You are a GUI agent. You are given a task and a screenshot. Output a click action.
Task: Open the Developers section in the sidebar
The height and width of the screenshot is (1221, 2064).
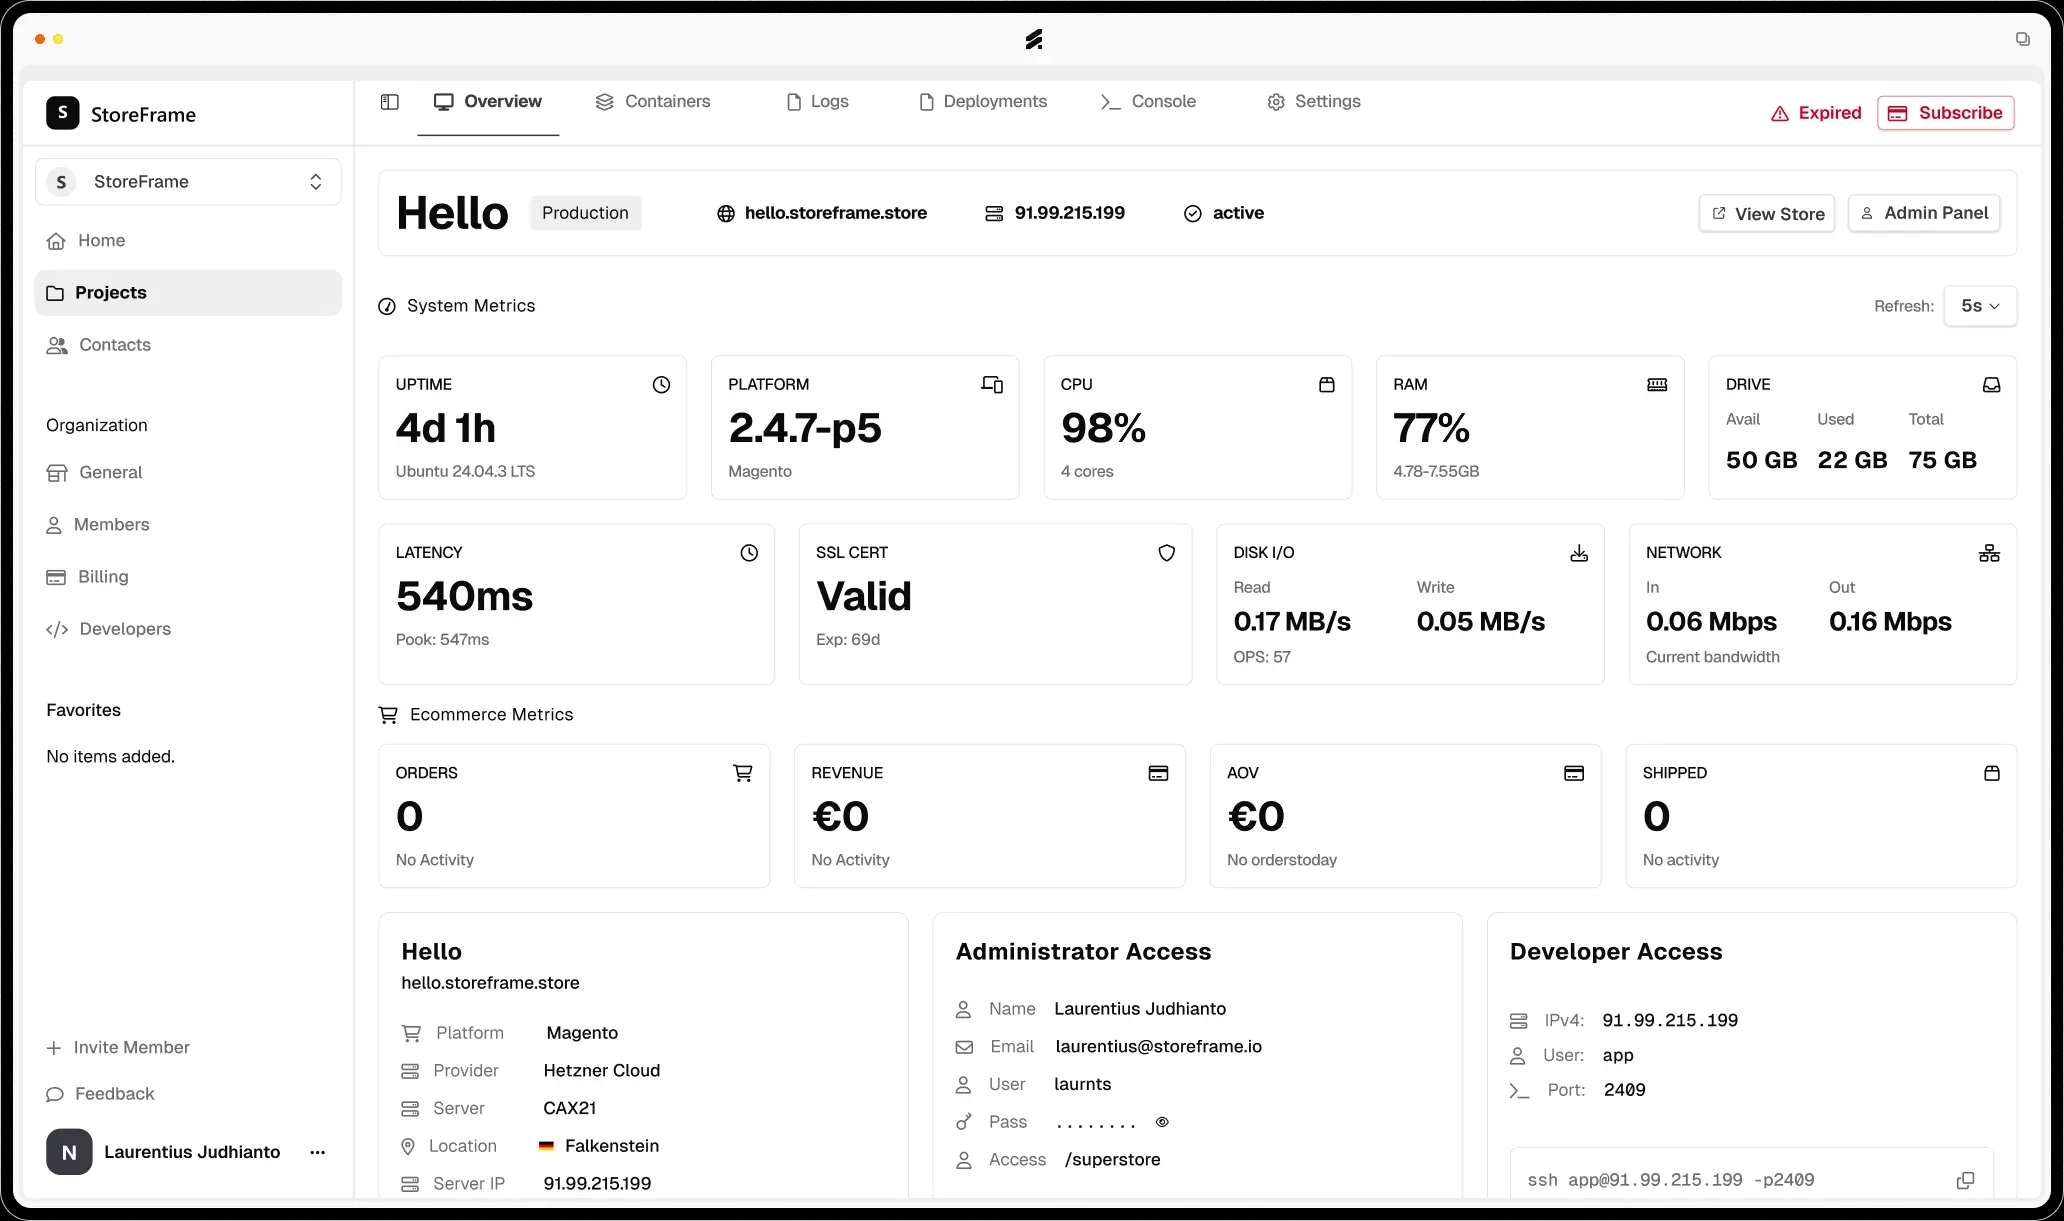coord(124,628)
